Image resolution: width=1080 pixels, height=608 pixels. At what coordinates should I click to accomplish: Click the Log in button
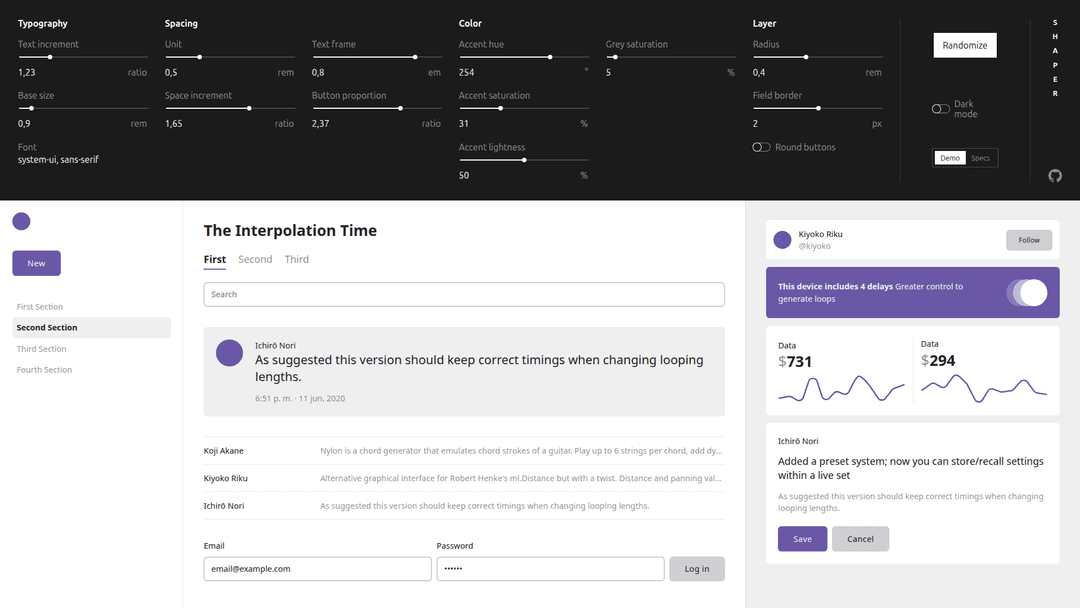click(696, 569)
